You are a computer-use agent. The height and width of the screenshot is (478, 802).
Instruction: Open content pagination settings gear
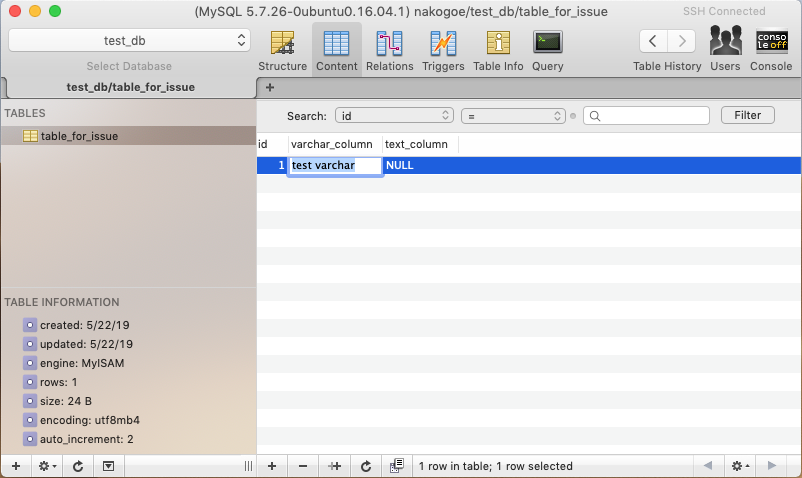pos(740,466)
